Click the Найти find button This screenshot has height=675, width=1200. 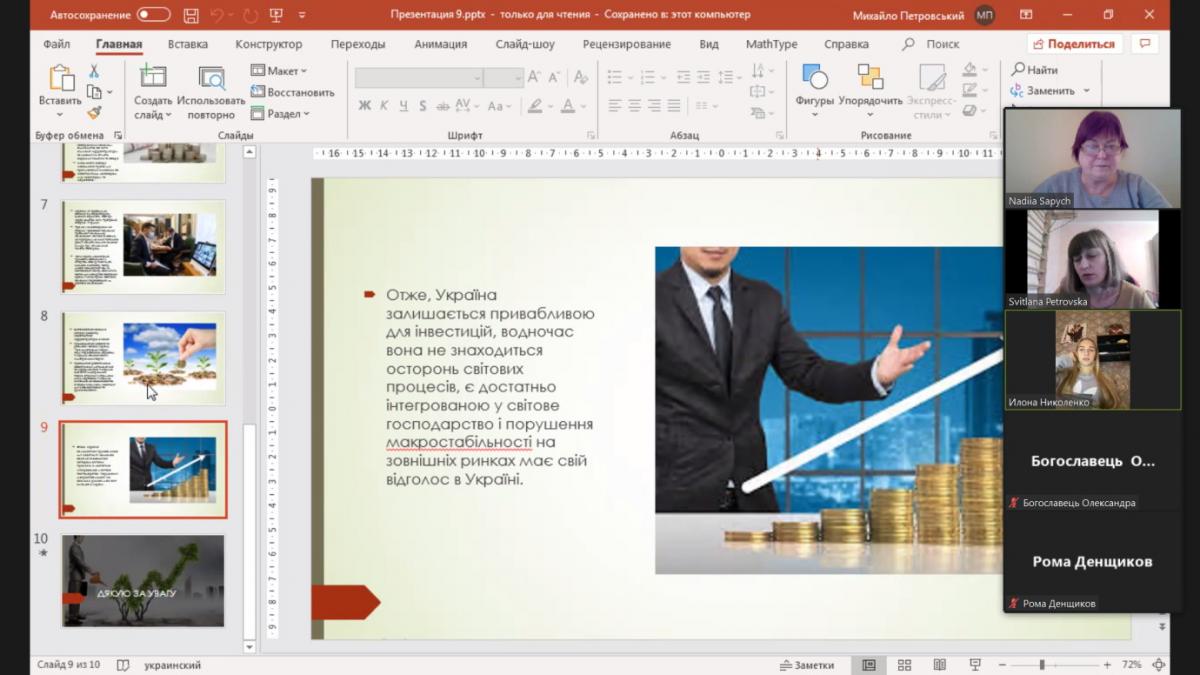(1035, 70)
